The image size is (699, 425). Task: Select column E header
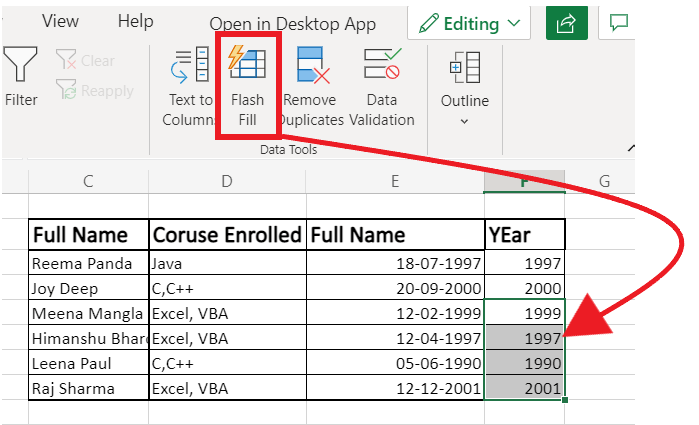[x=395, y=181]
